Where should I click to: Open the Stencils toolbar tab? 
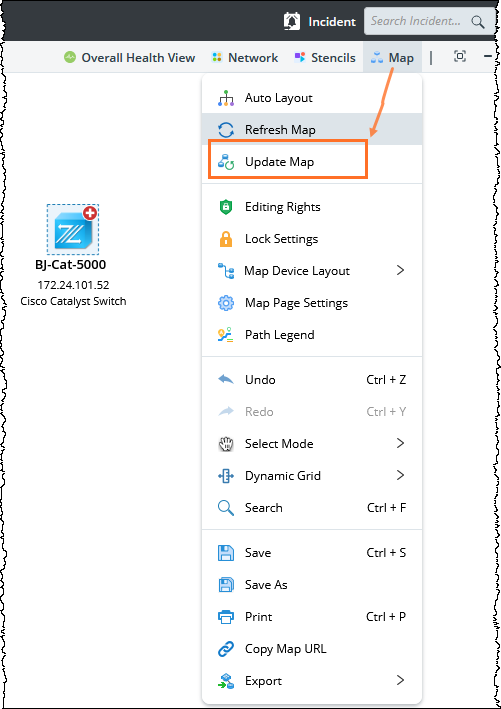click(x=325, y=57)
